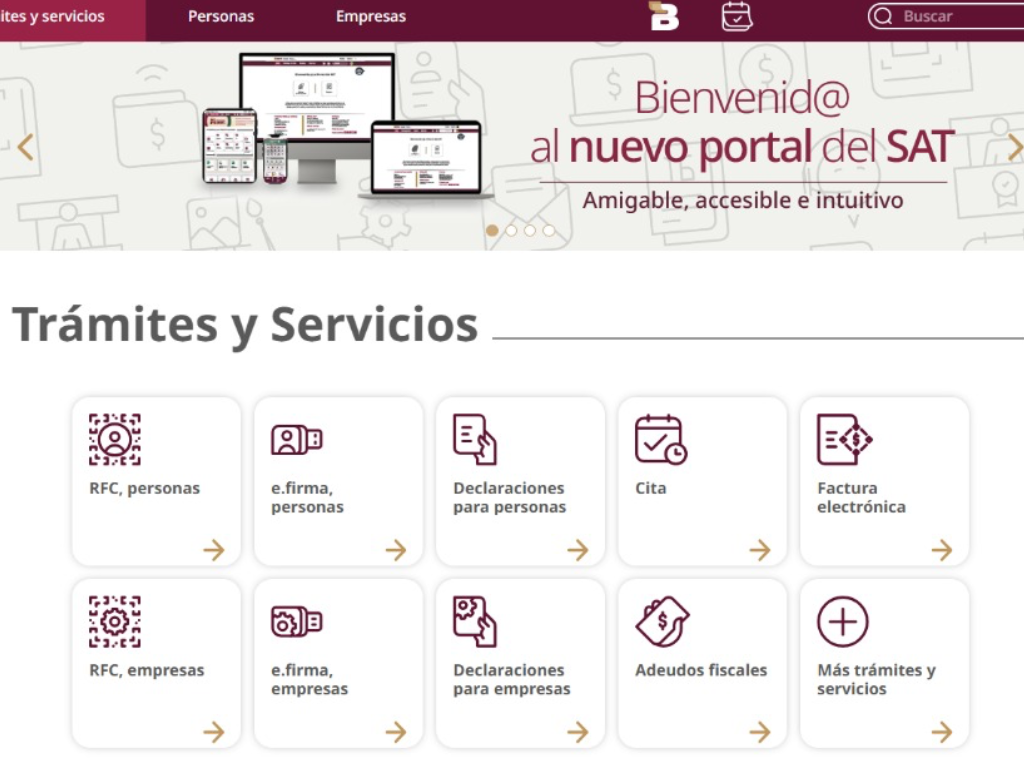Click the arrow on e.firma, empresas card
1024x768 pixels.
[x=396, y=732]
